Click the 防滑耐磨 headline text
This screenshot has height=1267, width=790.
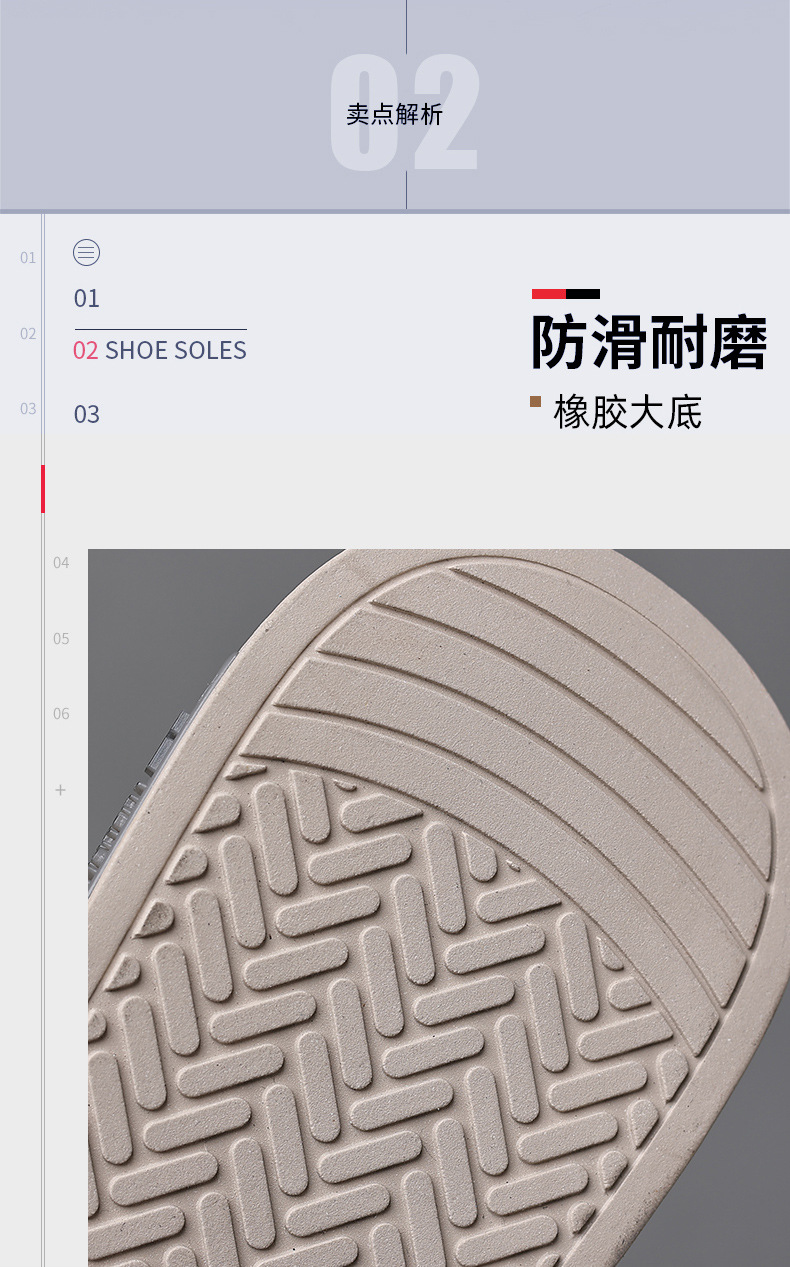pyautogui.click(x=649, y=343)
